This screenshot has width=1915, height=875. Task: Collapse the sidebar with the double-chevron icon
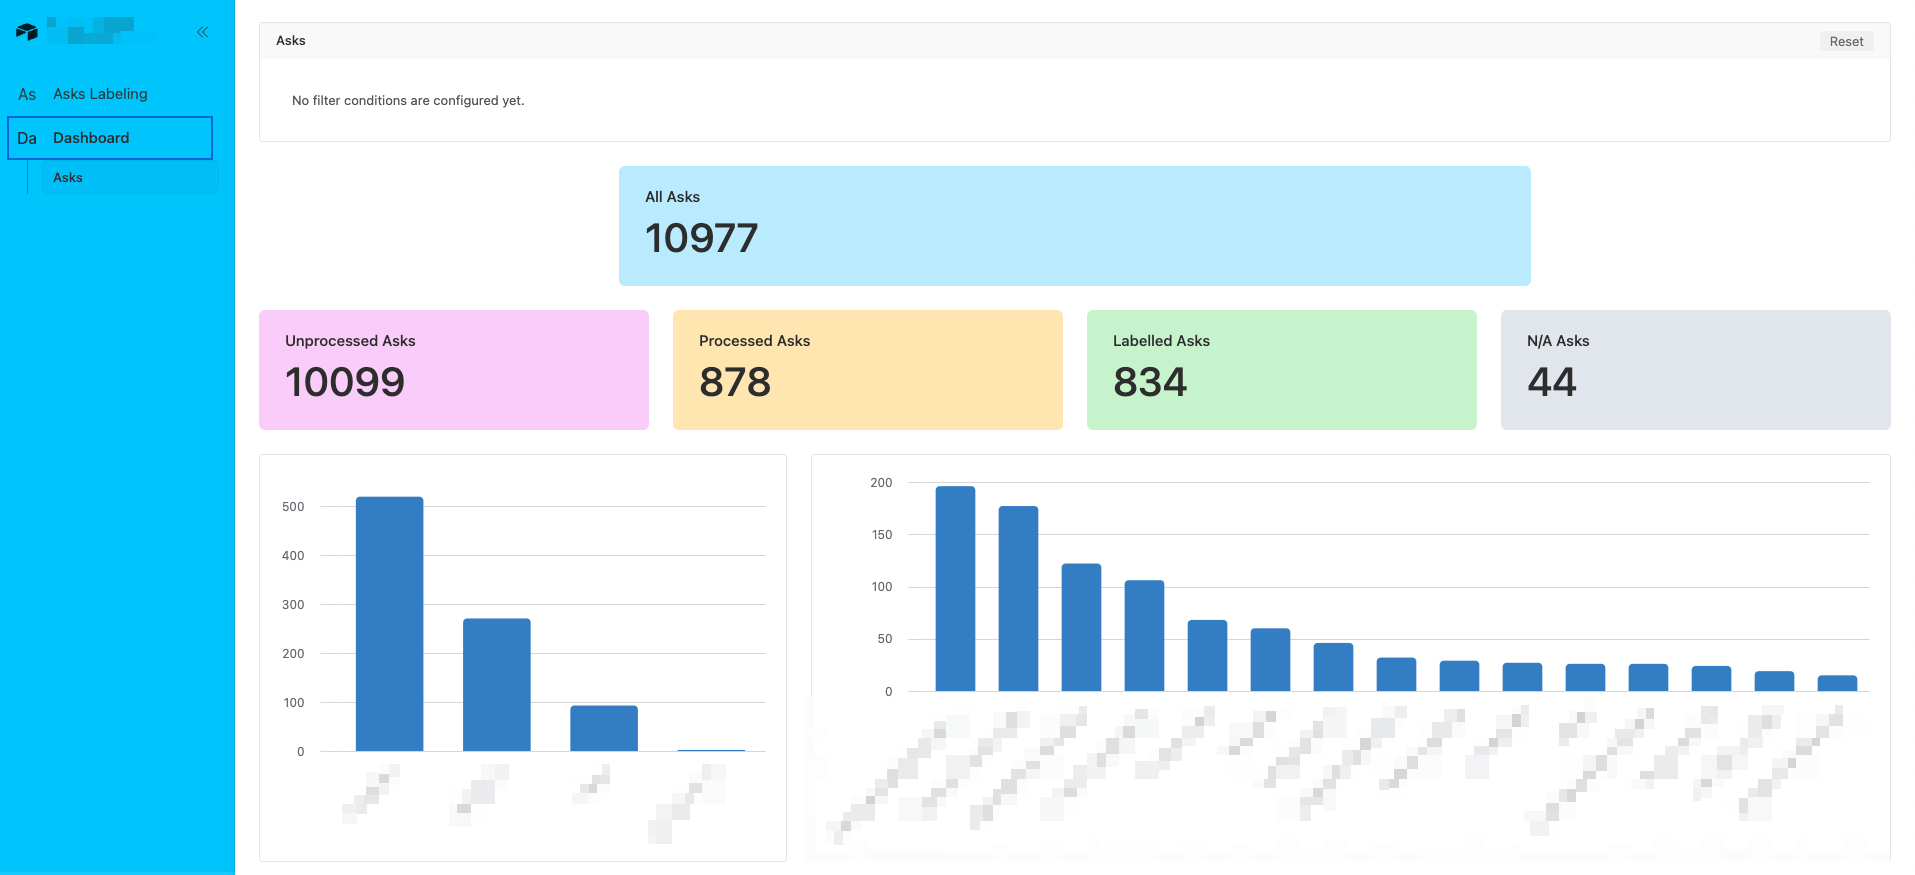click(x=202, y=32)
